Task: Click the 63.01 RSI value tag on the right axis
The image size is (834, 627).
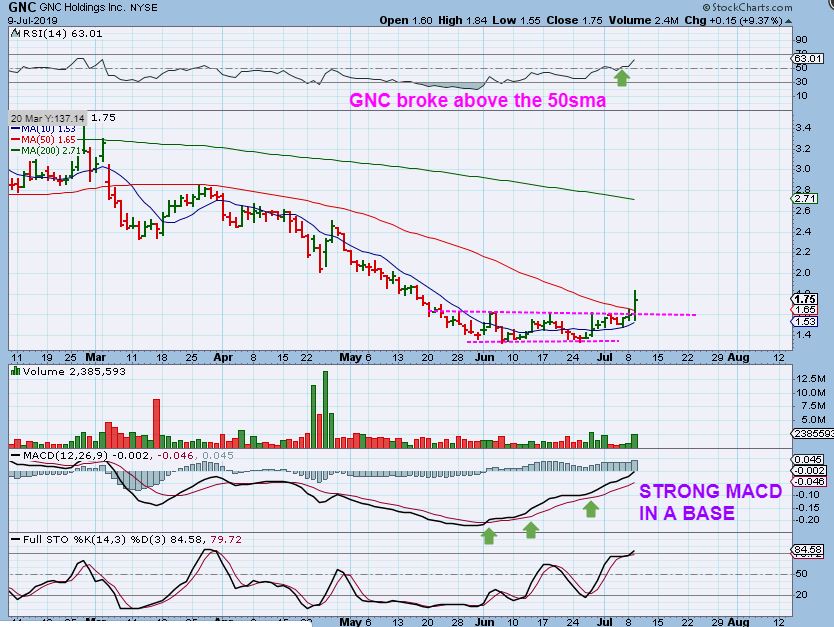Action: pyautogui.click(x=808, y=58)
